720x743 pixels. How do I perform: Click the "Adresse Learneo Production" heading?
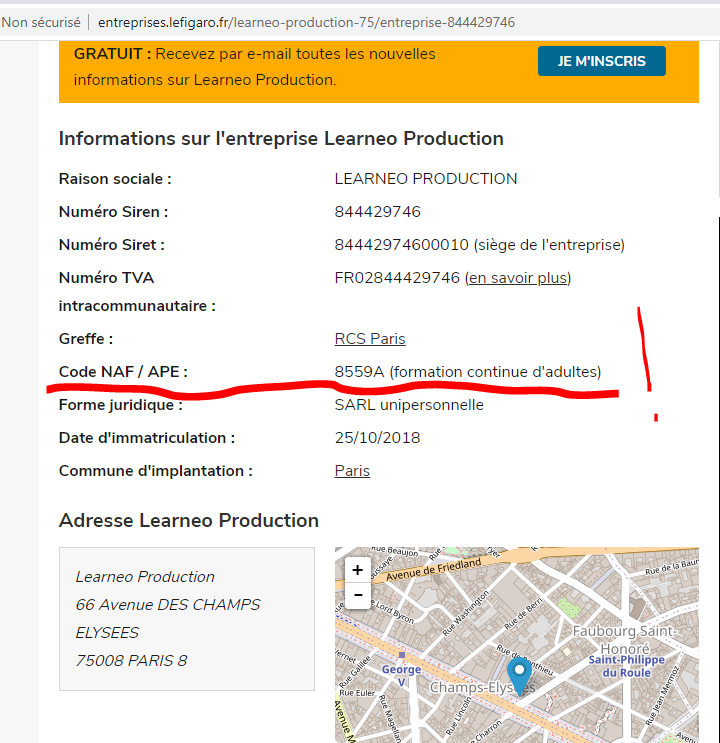(x=189, y=520)
